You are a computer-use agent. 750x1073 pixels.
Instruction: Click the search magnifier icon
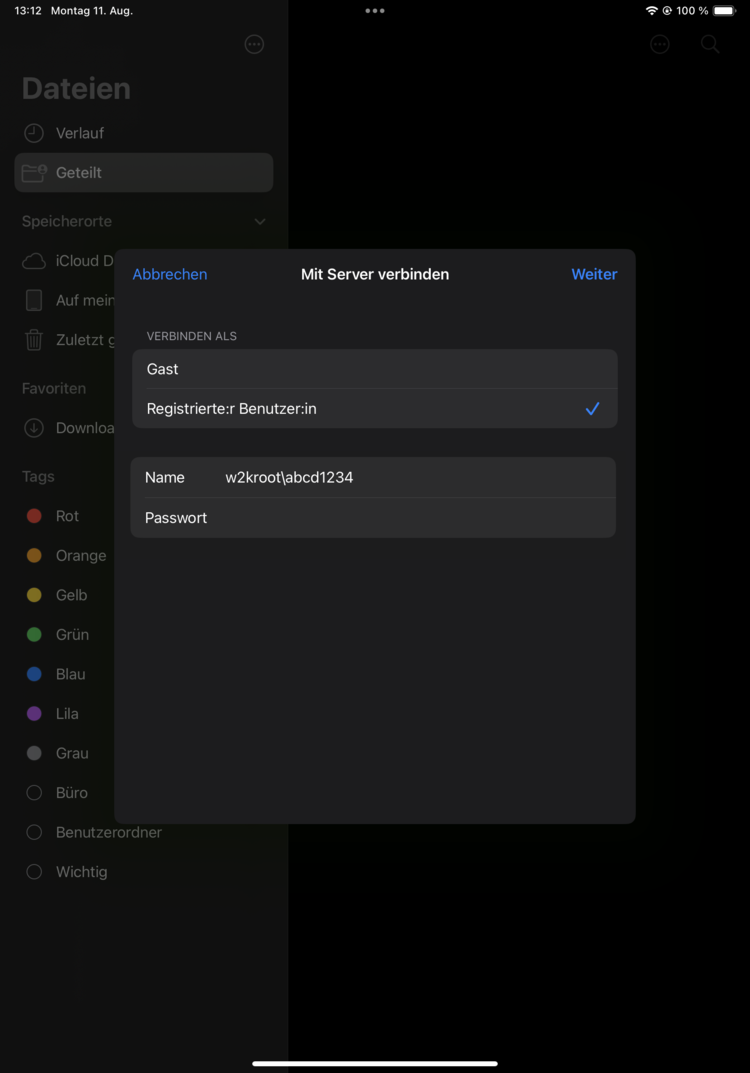point(710,44)
